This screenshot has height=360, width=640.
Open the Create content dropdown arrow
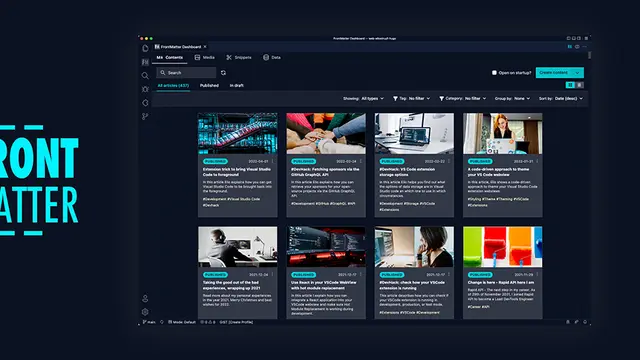pyautogui.click(x=578, y=73)
